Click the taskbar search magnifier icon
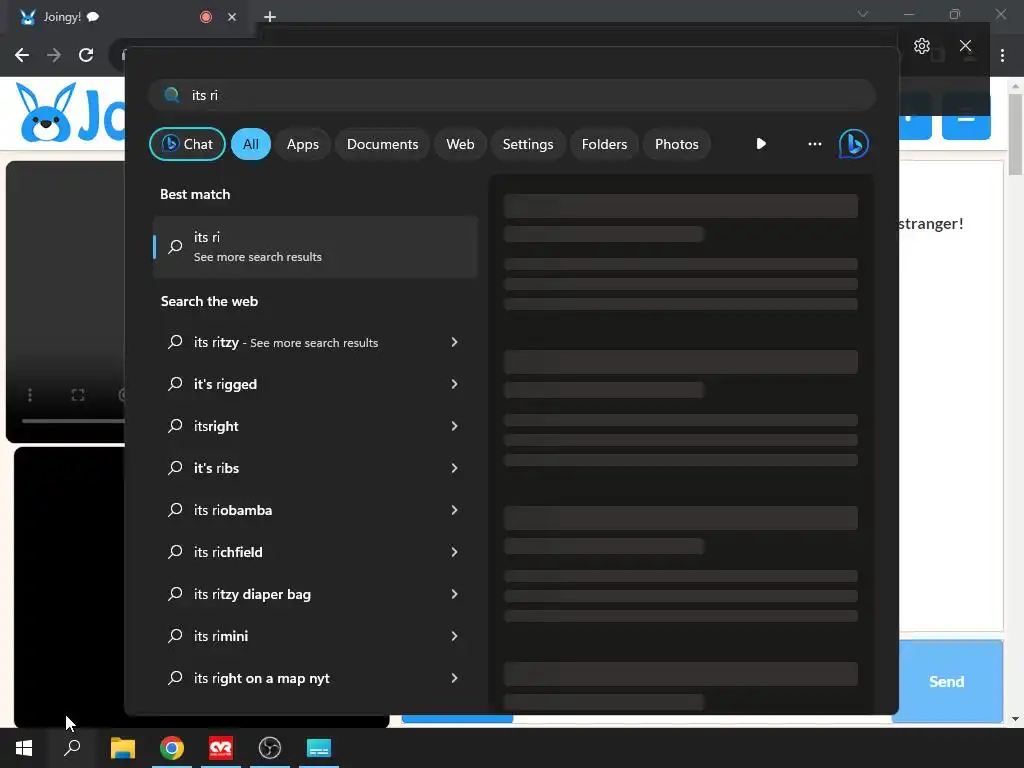 [72, 748]
